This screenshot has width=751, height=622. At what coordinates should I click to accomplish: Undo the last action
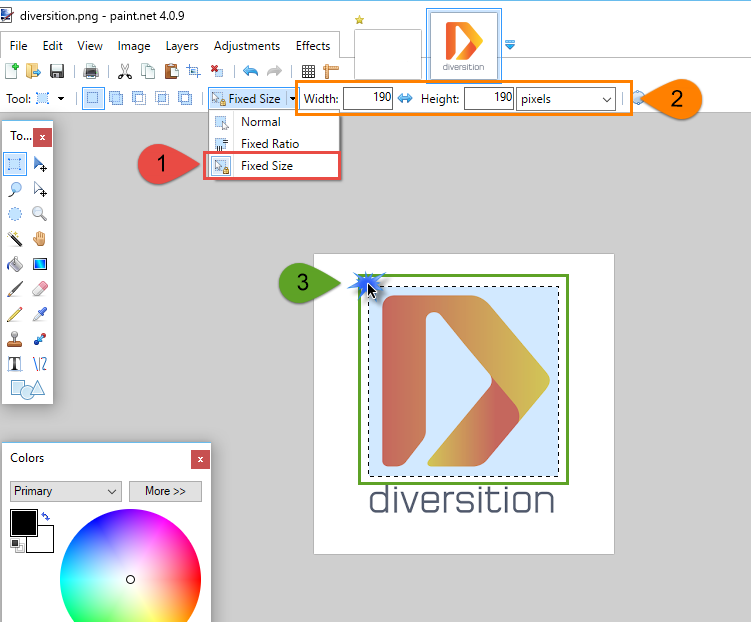[x=250, y=71]
